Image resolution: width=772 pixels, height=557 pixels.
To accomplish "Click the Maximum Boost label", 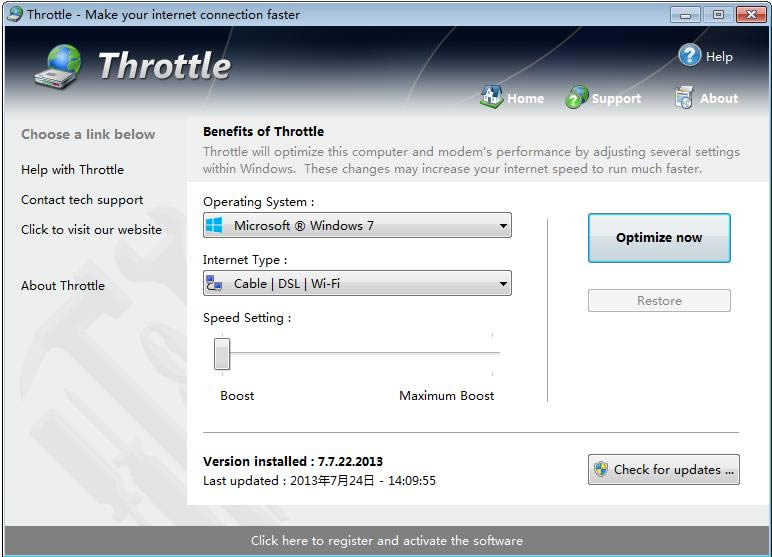I will coord(446,395).
